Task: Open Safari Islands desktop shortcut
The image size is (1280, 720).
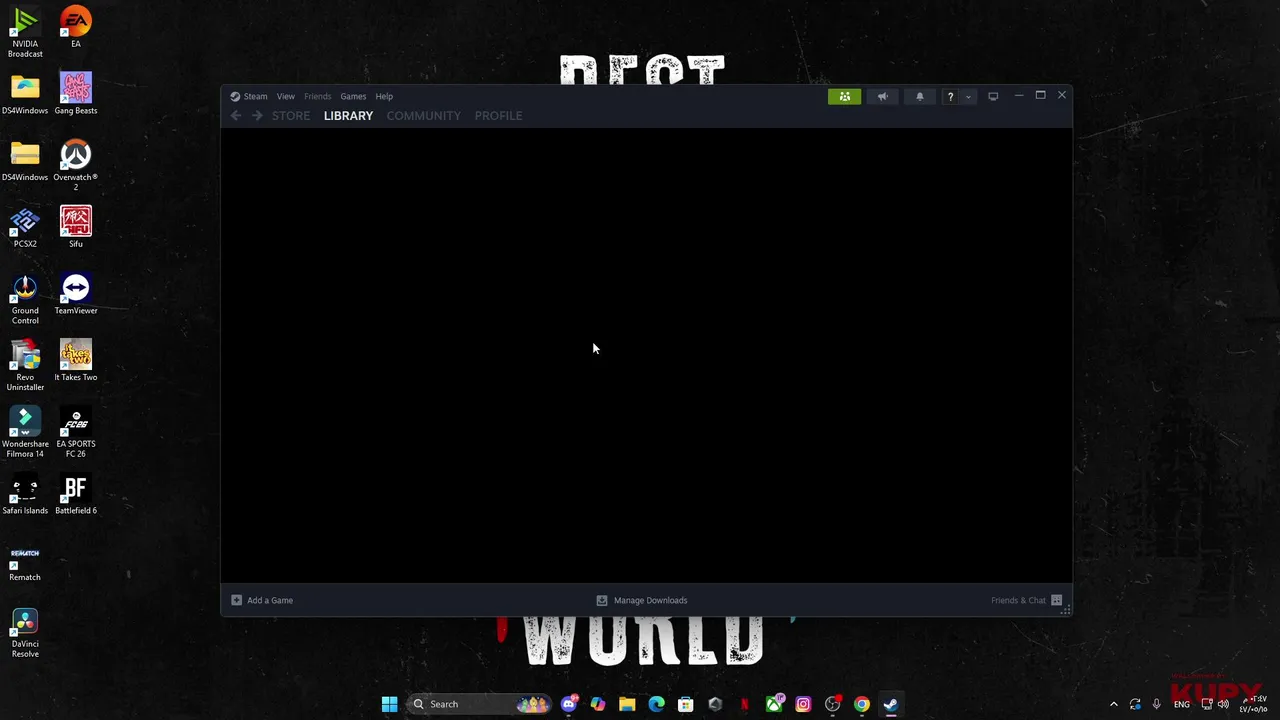Action: (25, 494)
